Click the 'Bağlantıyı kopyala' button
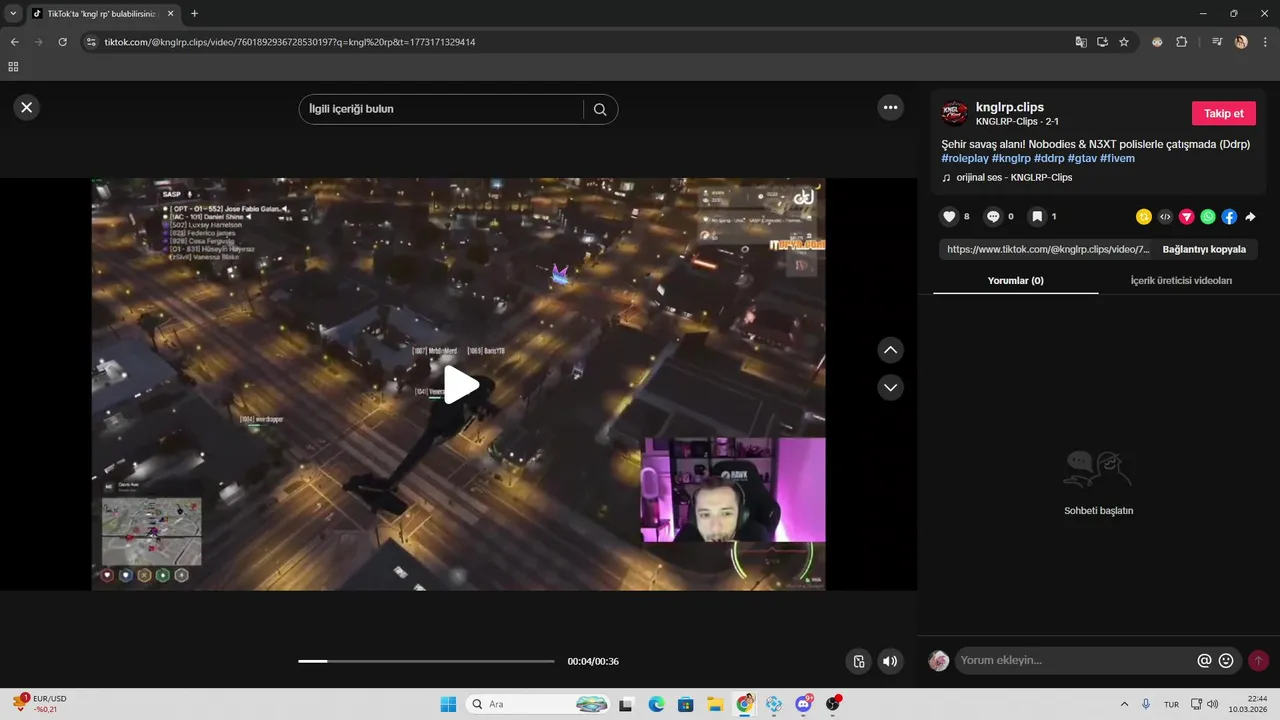 [1204, 249]
